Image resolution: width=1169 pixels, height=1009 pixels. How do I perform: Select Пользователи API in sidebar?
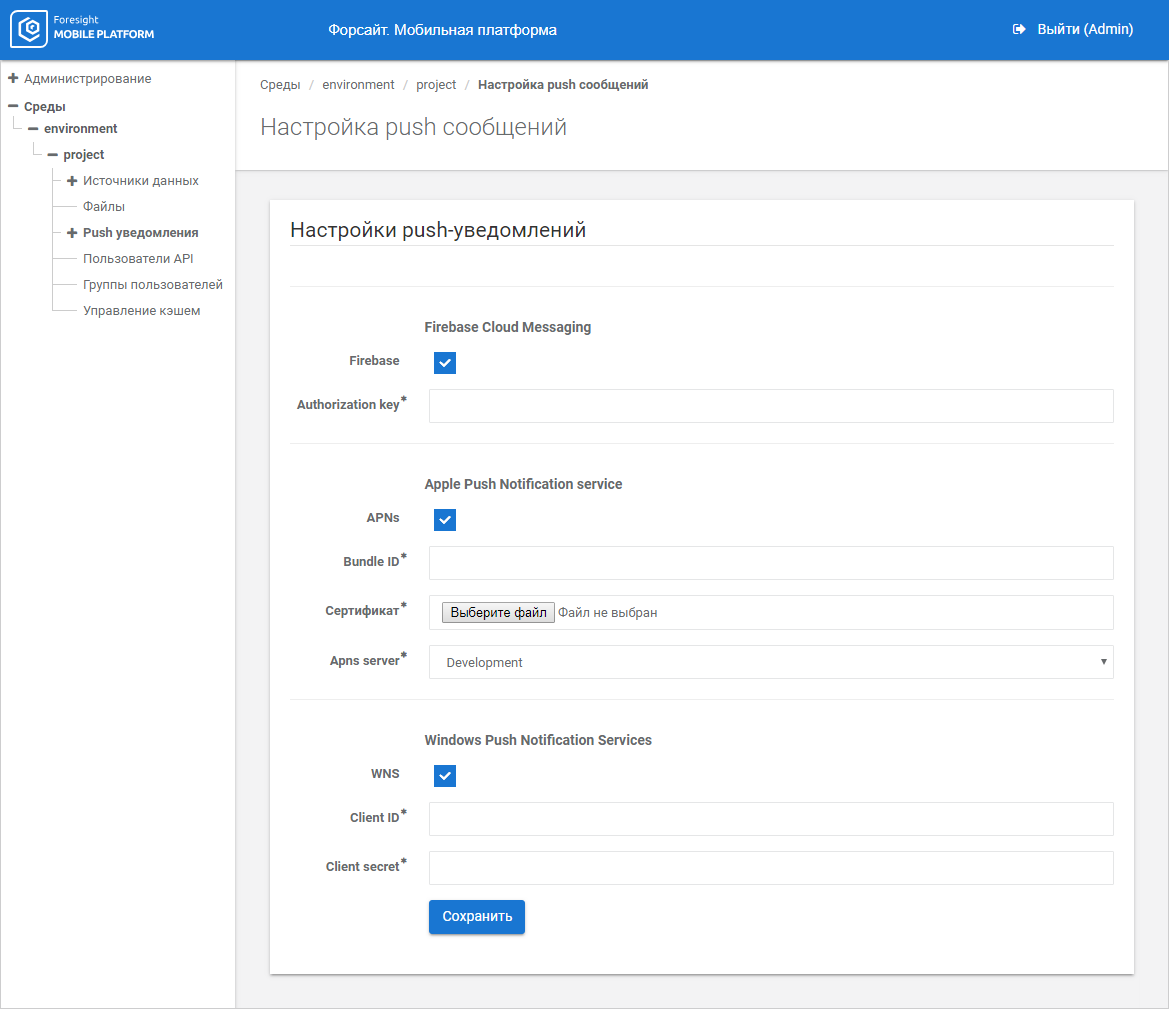[x=138, y=259]
